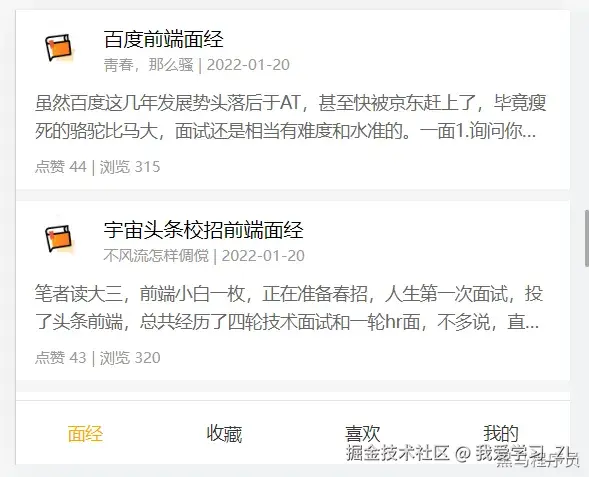Click the 2022-01-20 date under 百度前端面经
This screenshot has width=589, height=477.
(248, 65)
